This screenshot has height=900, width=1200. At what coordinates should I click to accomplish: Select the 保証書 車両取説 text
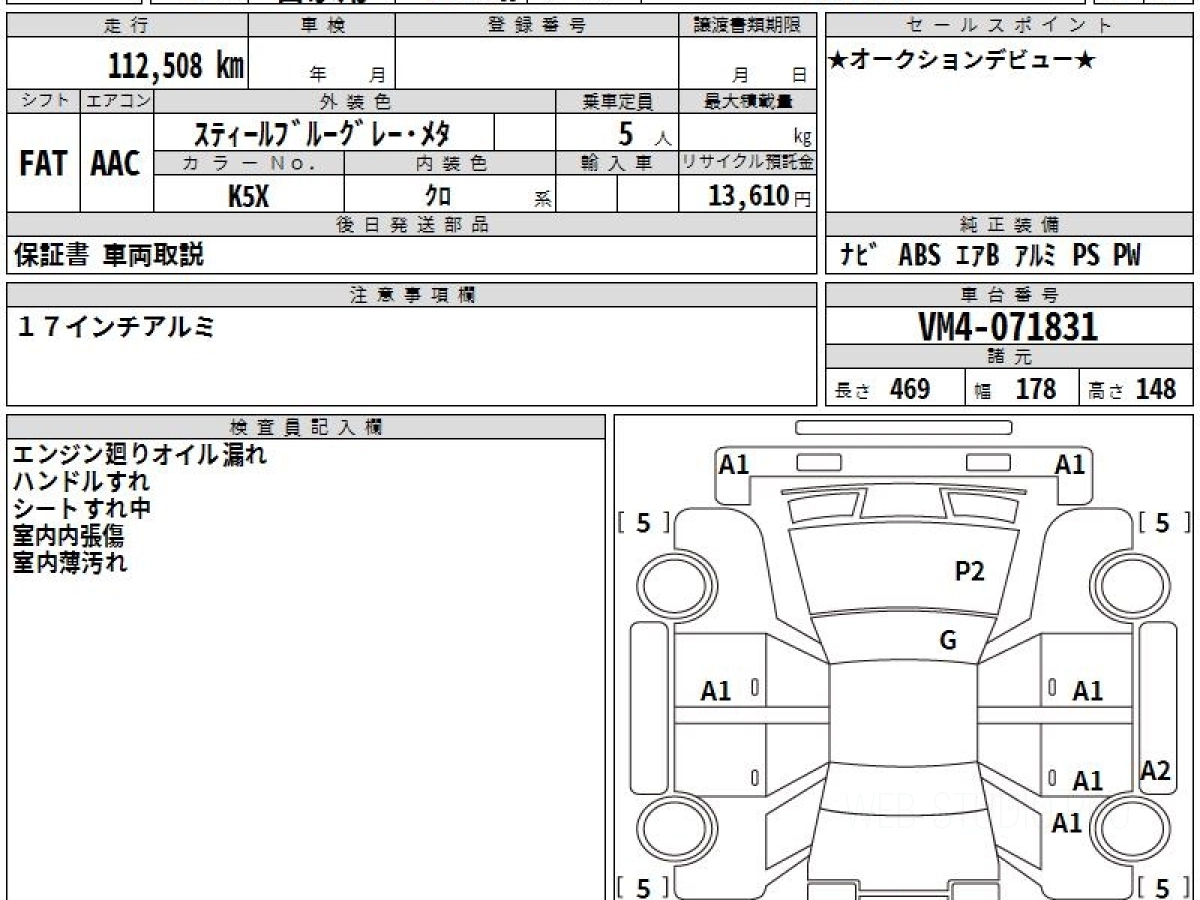pyautogui.click(x=109, y=256)
